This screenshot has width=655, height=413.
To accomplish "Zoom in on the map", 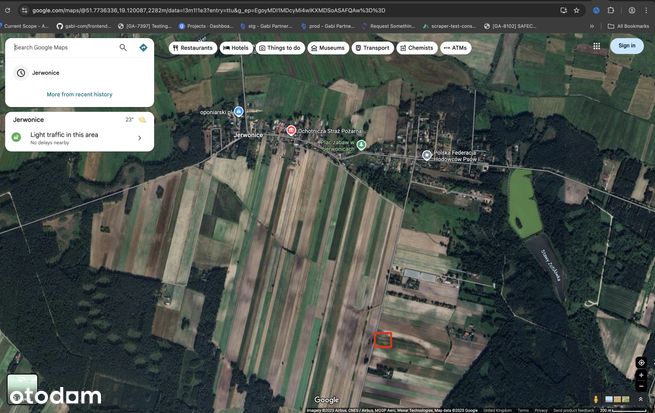I will pyautogui.click(x=641, y=375).
